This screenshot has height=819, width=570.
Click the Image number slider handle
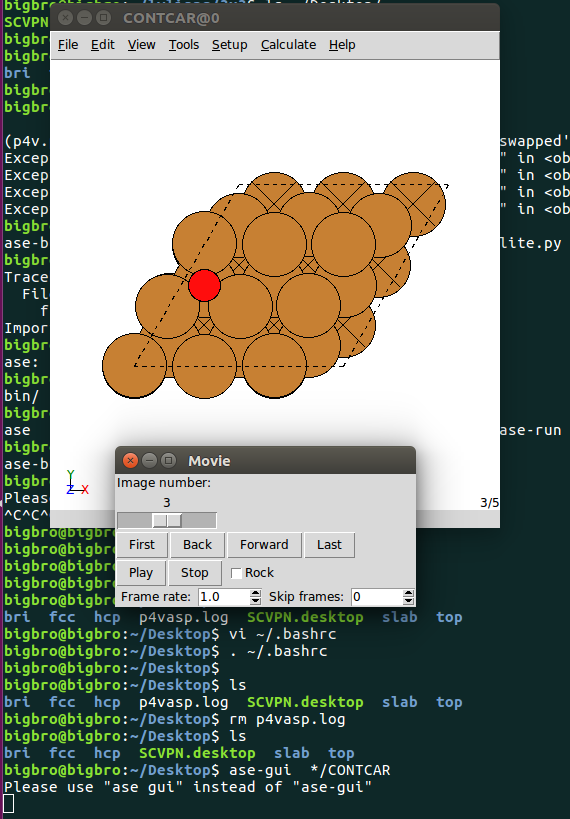click(167, 520)
